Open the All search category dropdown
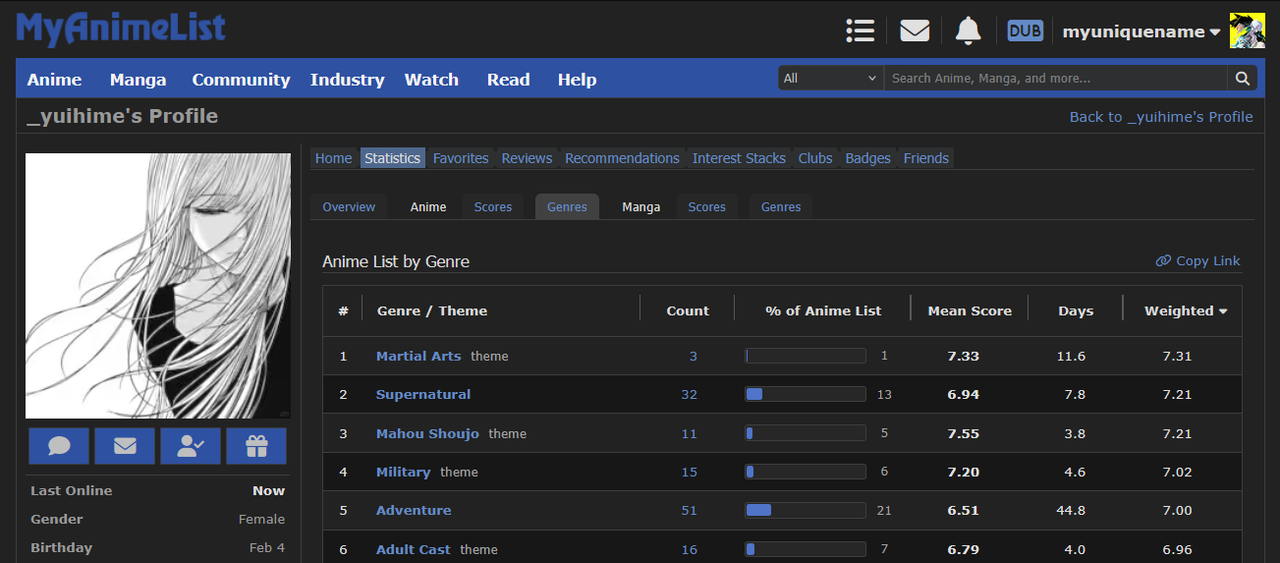This screenshot has height=563, width=1280. 830,78
